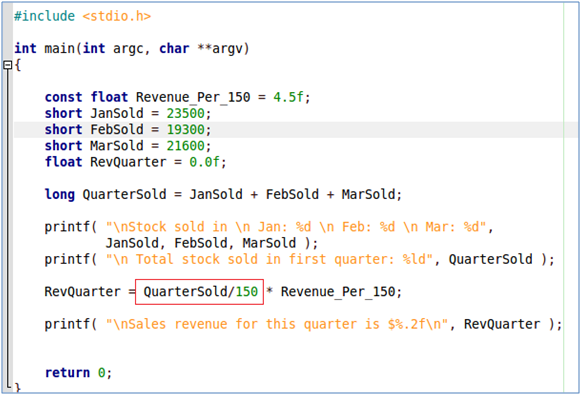
Task: Click 'QuarterSold/150' in the RevQuarter assignment
Action: pyautogui.click(x=200, y=292)
